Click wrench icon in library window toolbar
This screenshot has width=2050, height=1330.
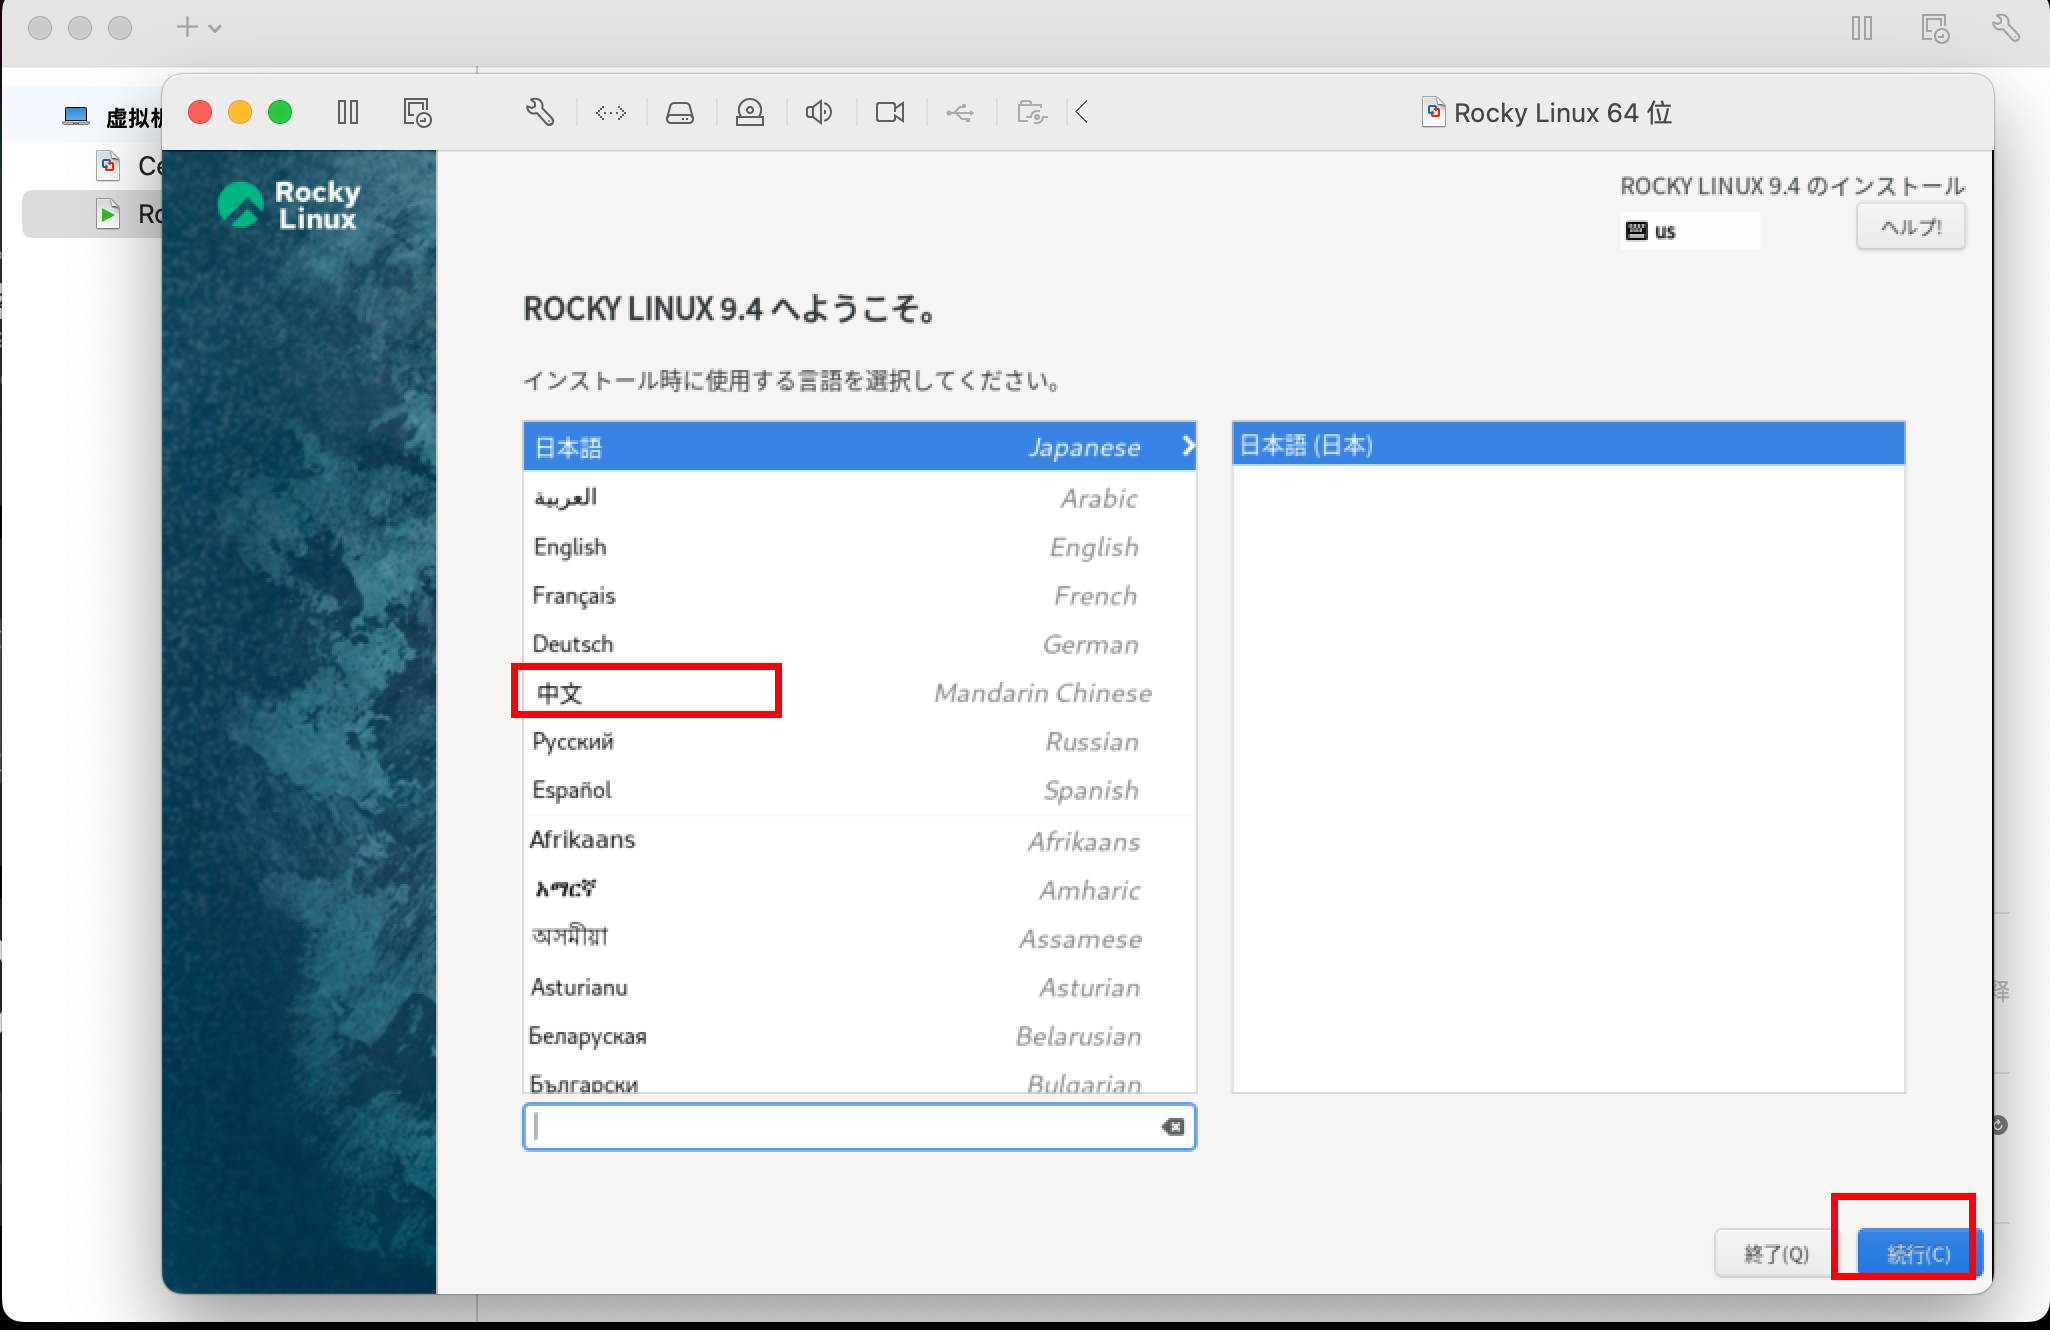pos(2006,28)
